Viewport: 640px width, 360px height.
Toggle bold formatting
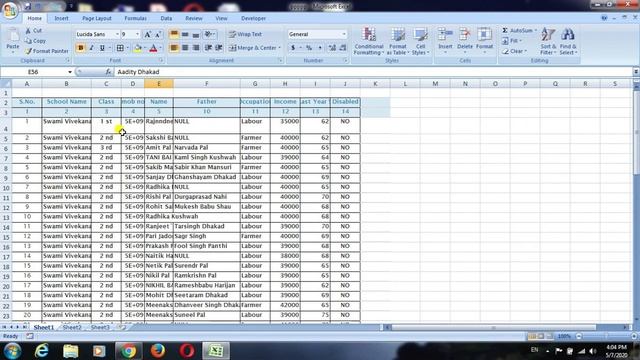click(x=80, y=48)
